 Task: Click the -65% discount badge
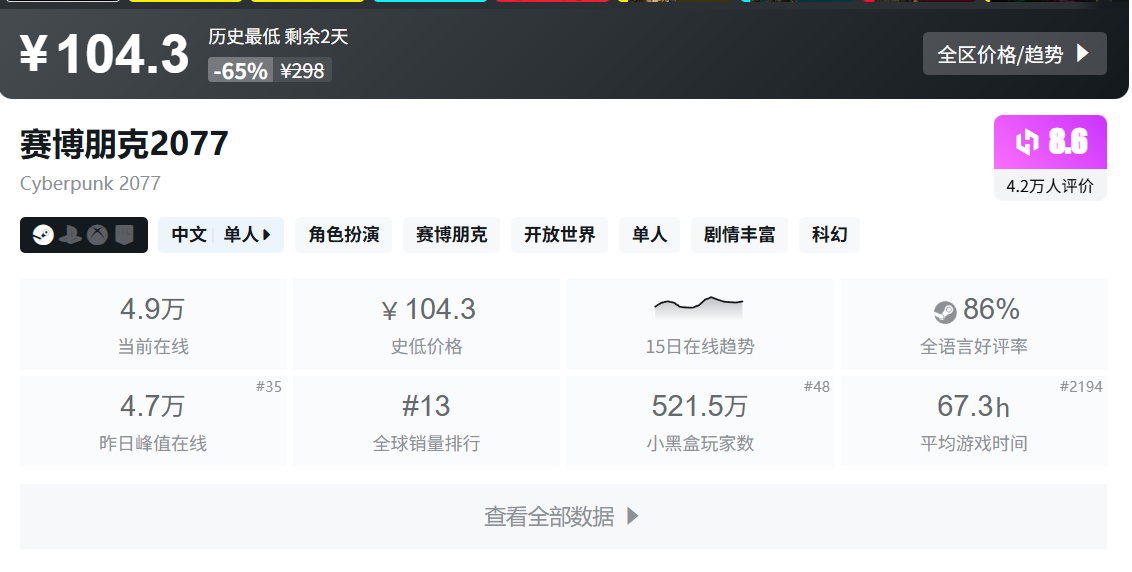pos(240,70)
